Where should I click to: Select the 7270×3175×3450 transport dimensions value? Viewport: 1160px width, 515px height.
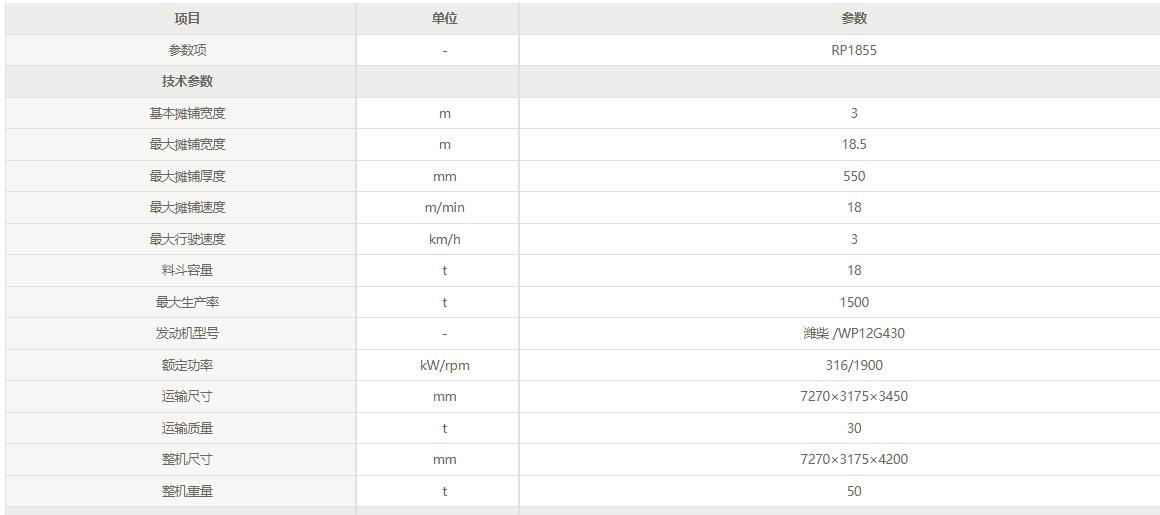coord(853,396)
